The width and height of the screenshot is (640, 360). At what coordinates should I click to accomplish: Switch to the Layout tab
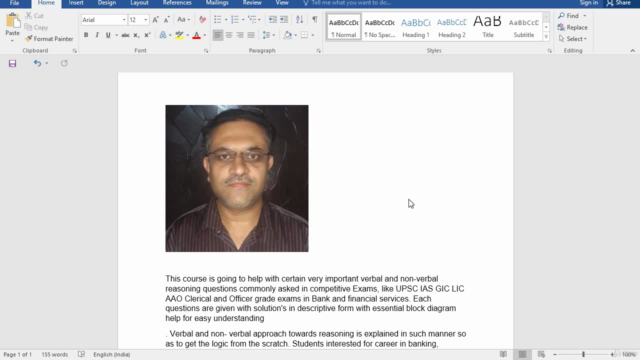tap(139, 3)
